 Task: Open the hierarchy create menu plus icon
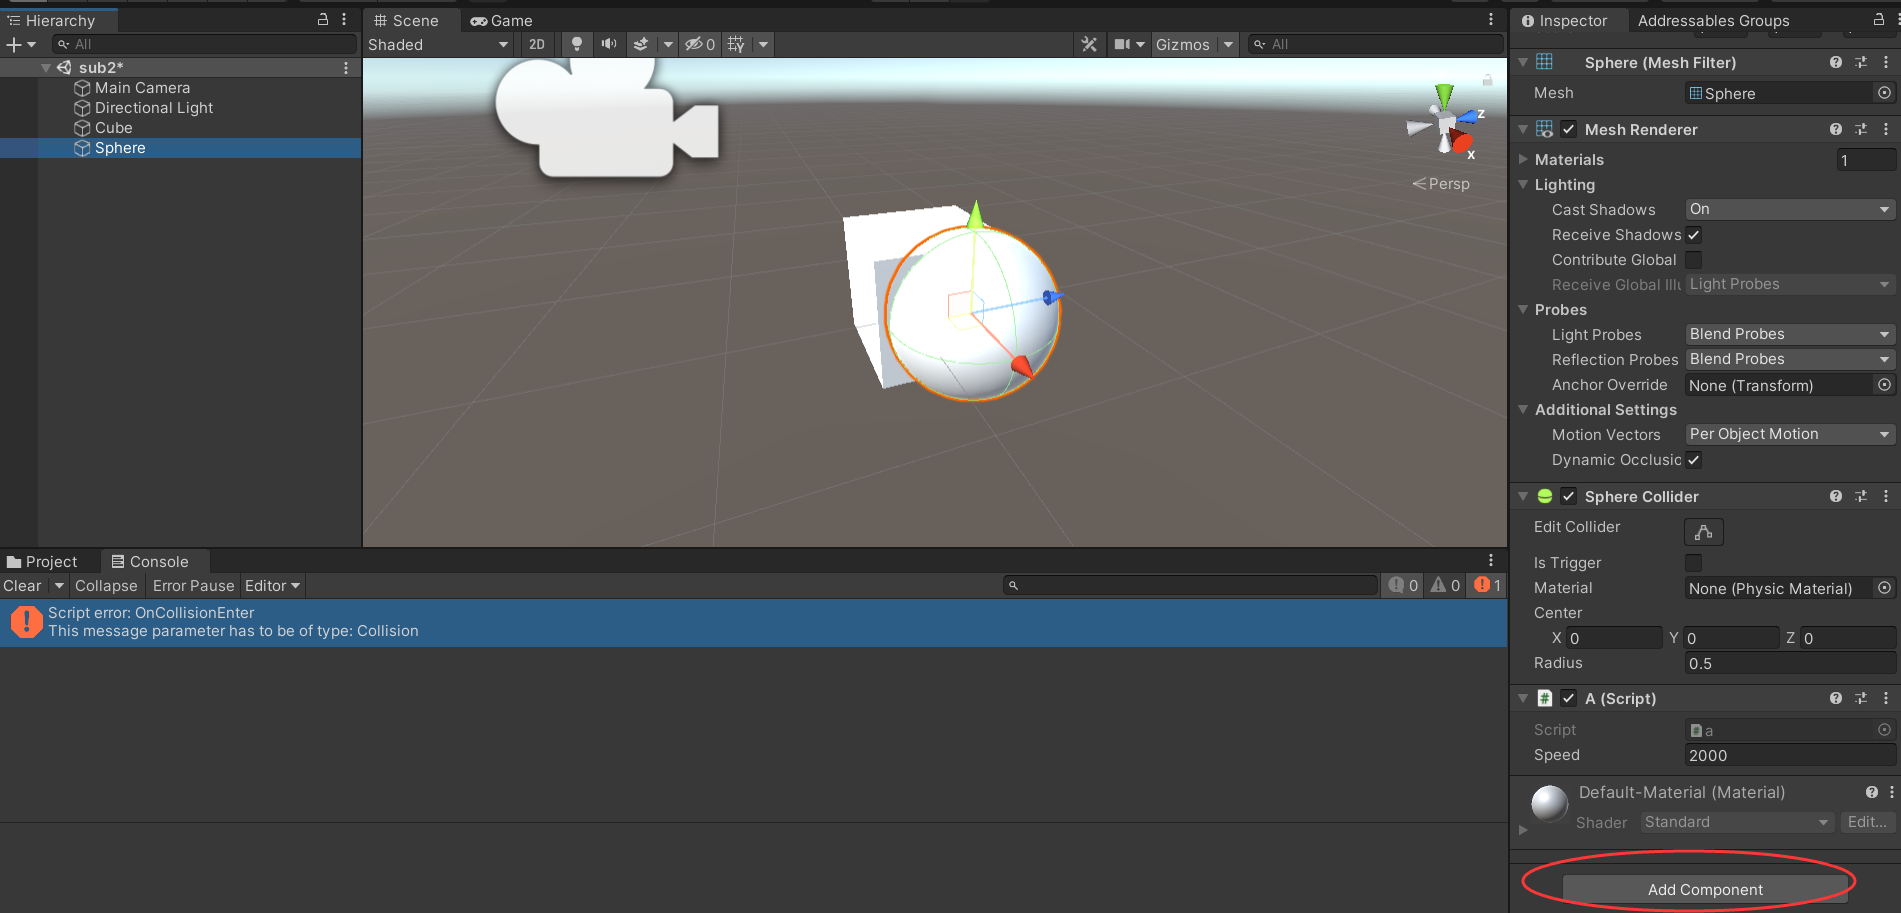pyautogui.click(x=13, y=44)
